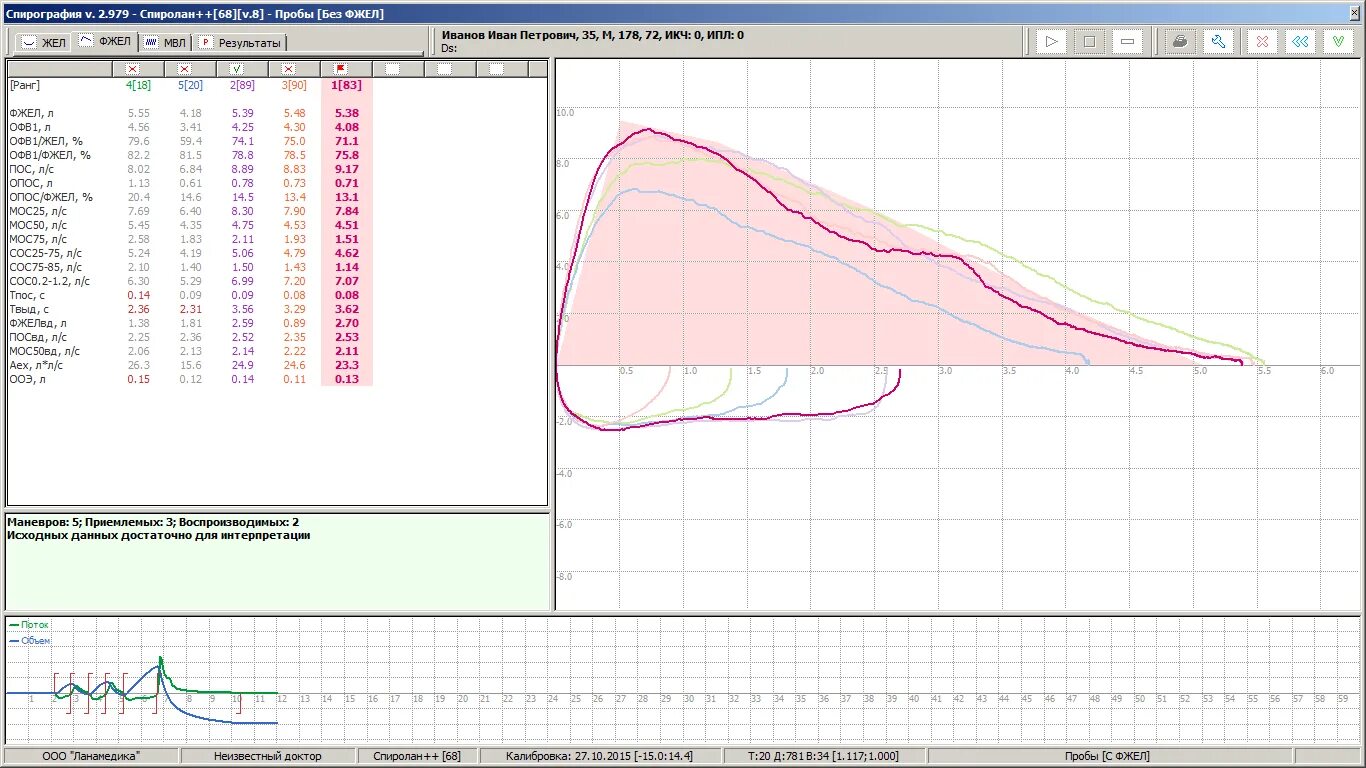Click the Aex, л*л/с row label
The height and width of the screenshot is (768, 1366).
click(x=36, y=365)
